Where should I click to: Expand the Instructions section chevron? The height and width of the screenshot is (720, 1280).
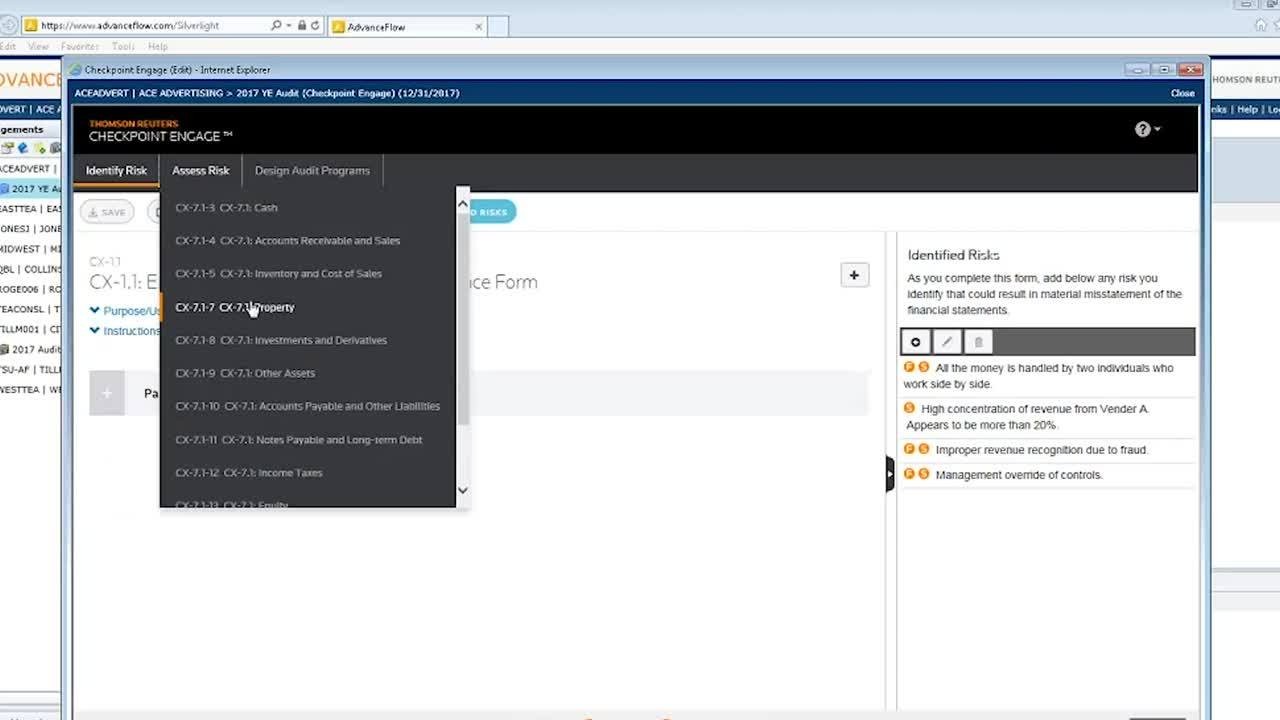coord(95,331)
